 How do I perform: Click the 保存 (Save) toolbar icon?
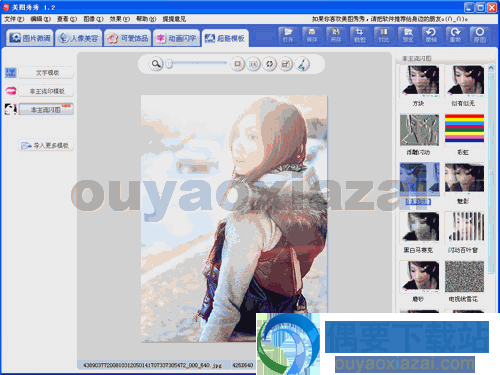[312, 35]
